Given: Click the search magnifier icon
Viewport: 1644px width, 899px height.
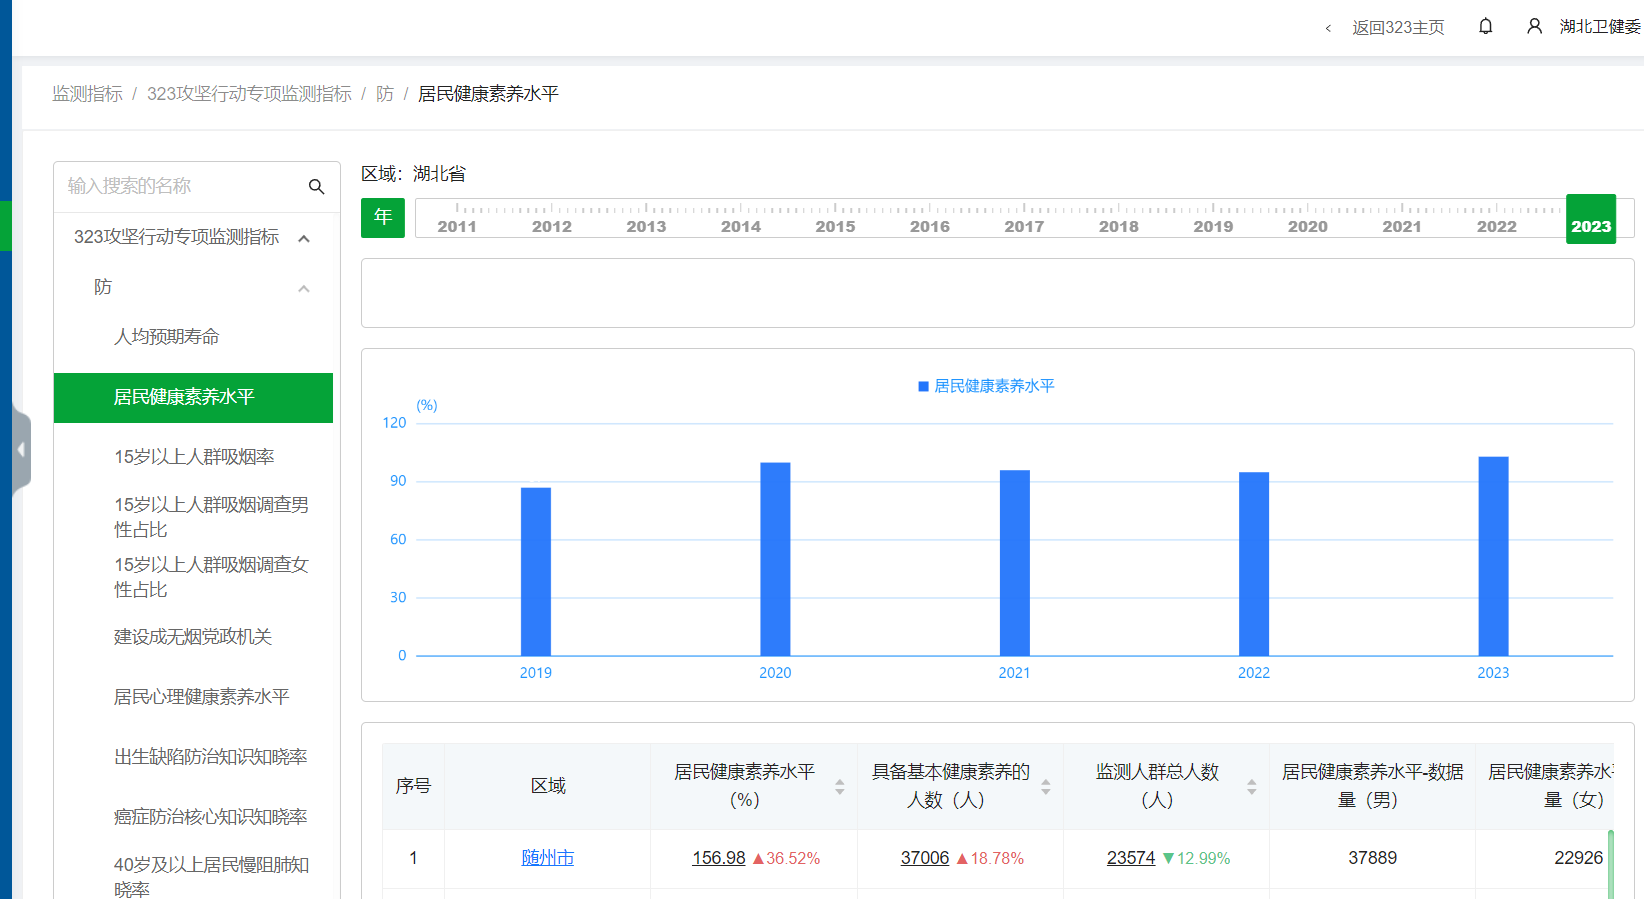Looking at the screenshot, I should [316, 187].
